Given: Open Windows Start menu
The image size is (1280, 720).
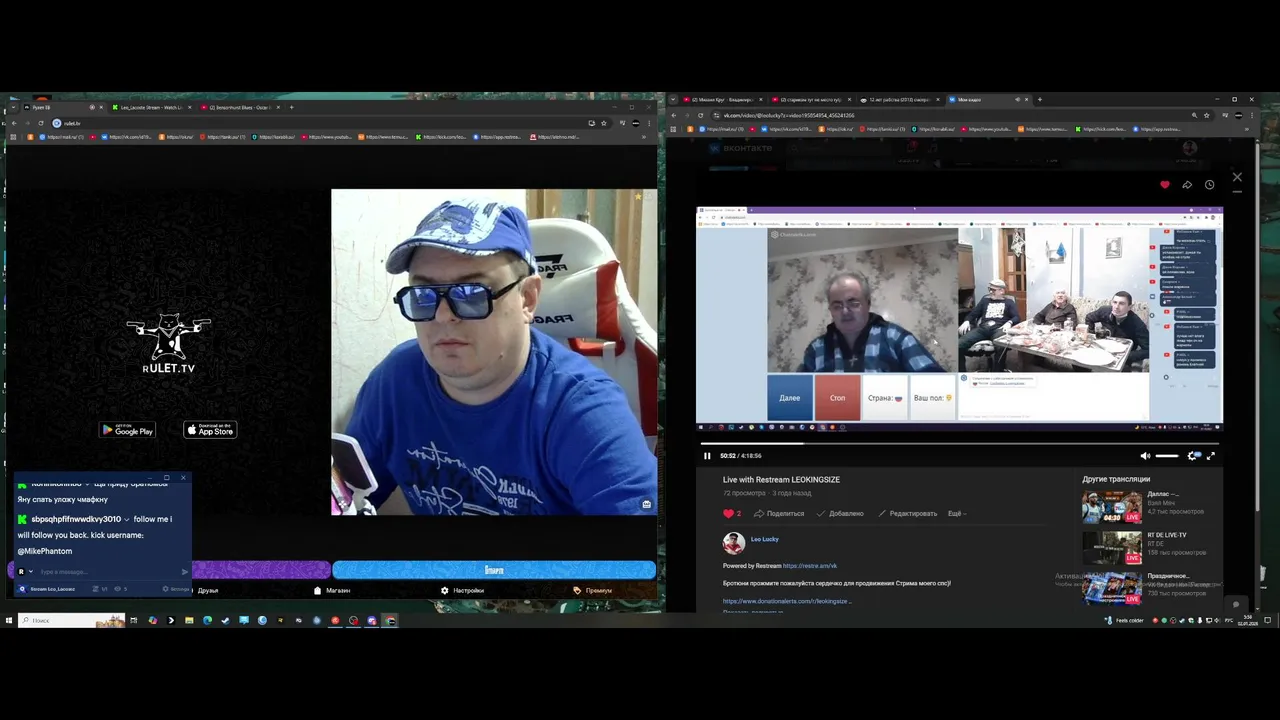Looking at the screenshot, I should (x=9, y=620).
